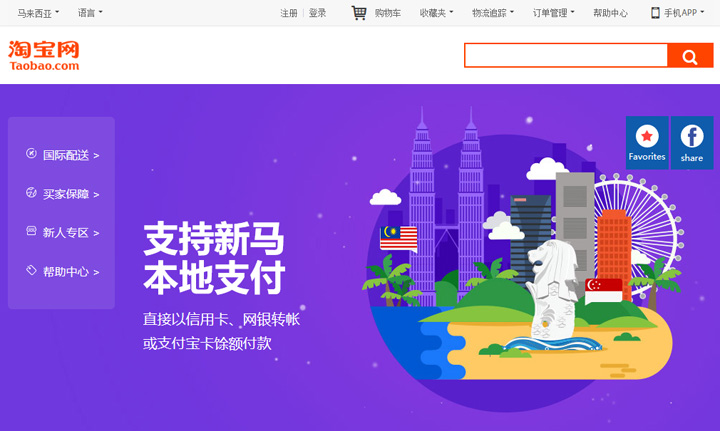Click the 支持新马本地支付 banner headline
This screenshot has height=431, width=720.
coord(214,257)
